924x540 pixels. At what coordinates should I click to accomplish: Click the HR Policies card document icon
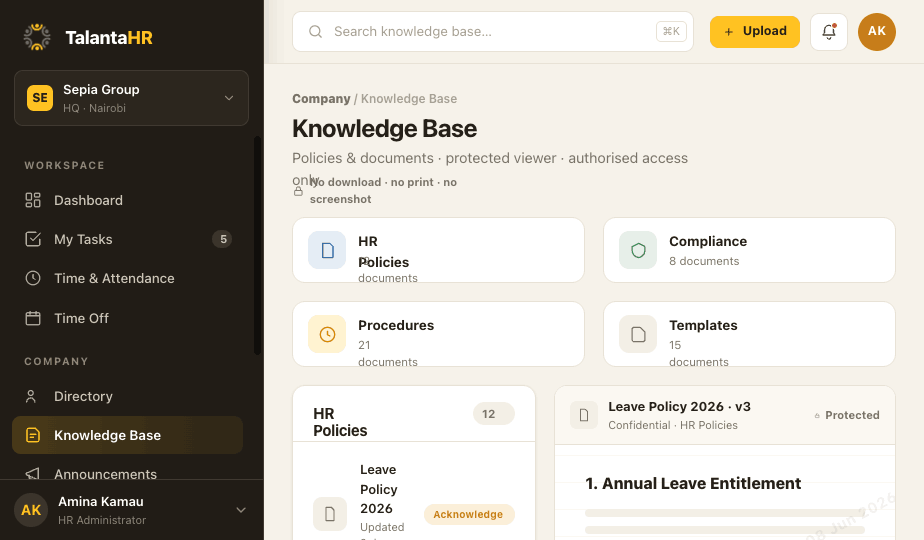click(x=327, y=250)
